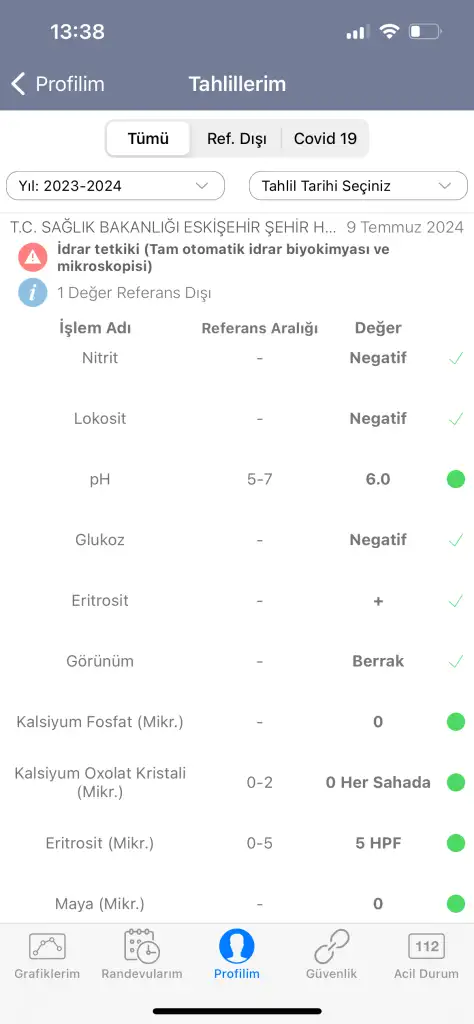Tap the Profilim person icon
Image resolution: width=474 pixels, height=1024 pixels.
coord(236,946)
